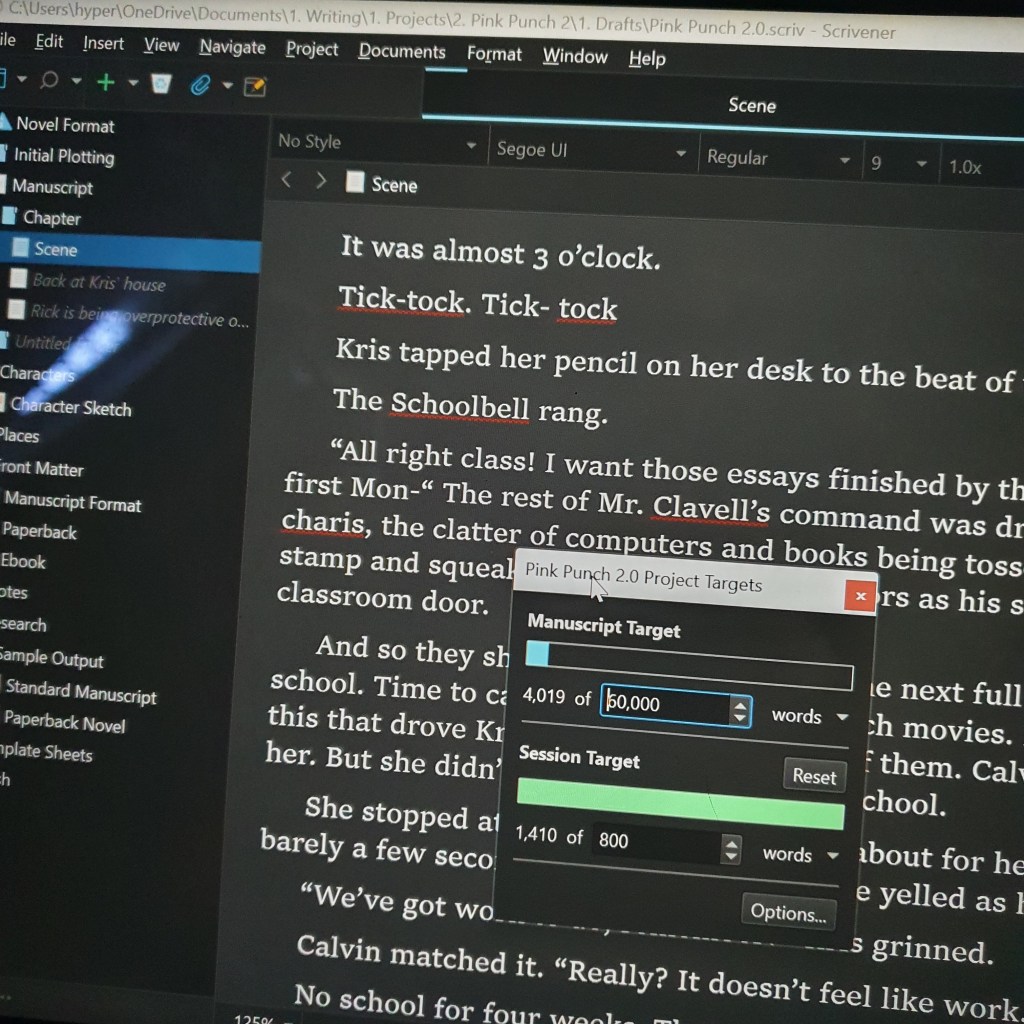Click the Reset session target button

click(814, 776)
